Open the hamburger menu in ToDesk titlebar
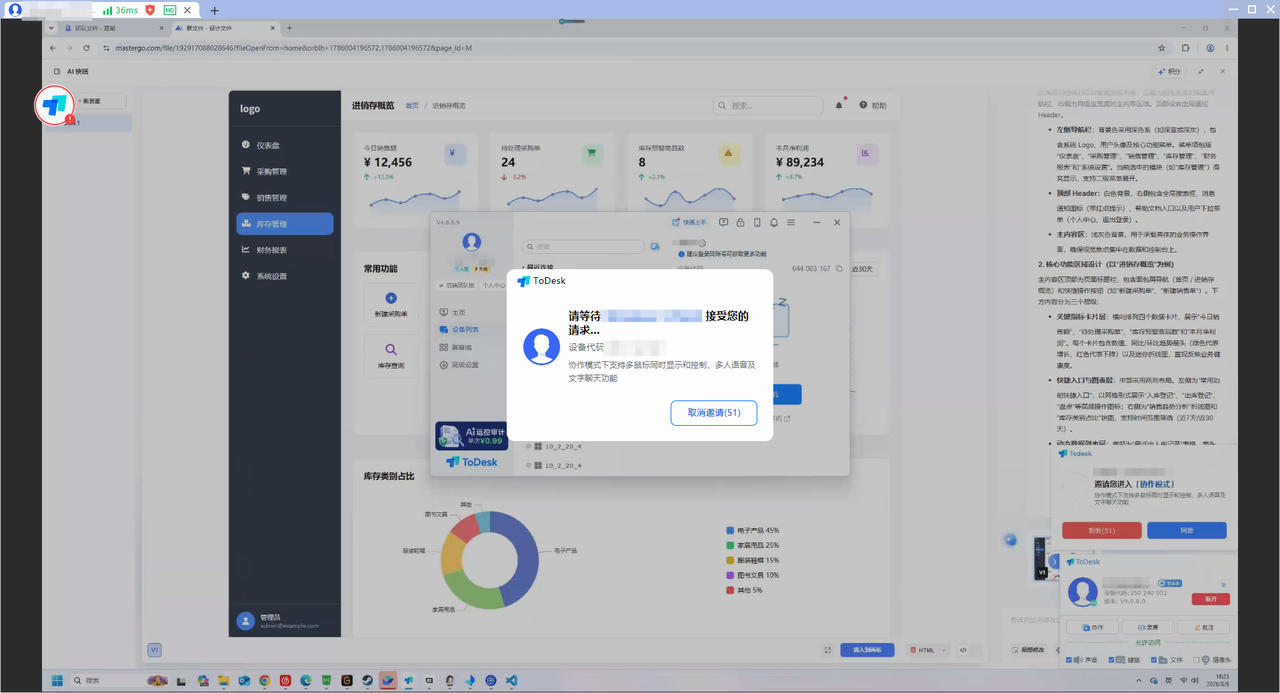 (791, 222)
